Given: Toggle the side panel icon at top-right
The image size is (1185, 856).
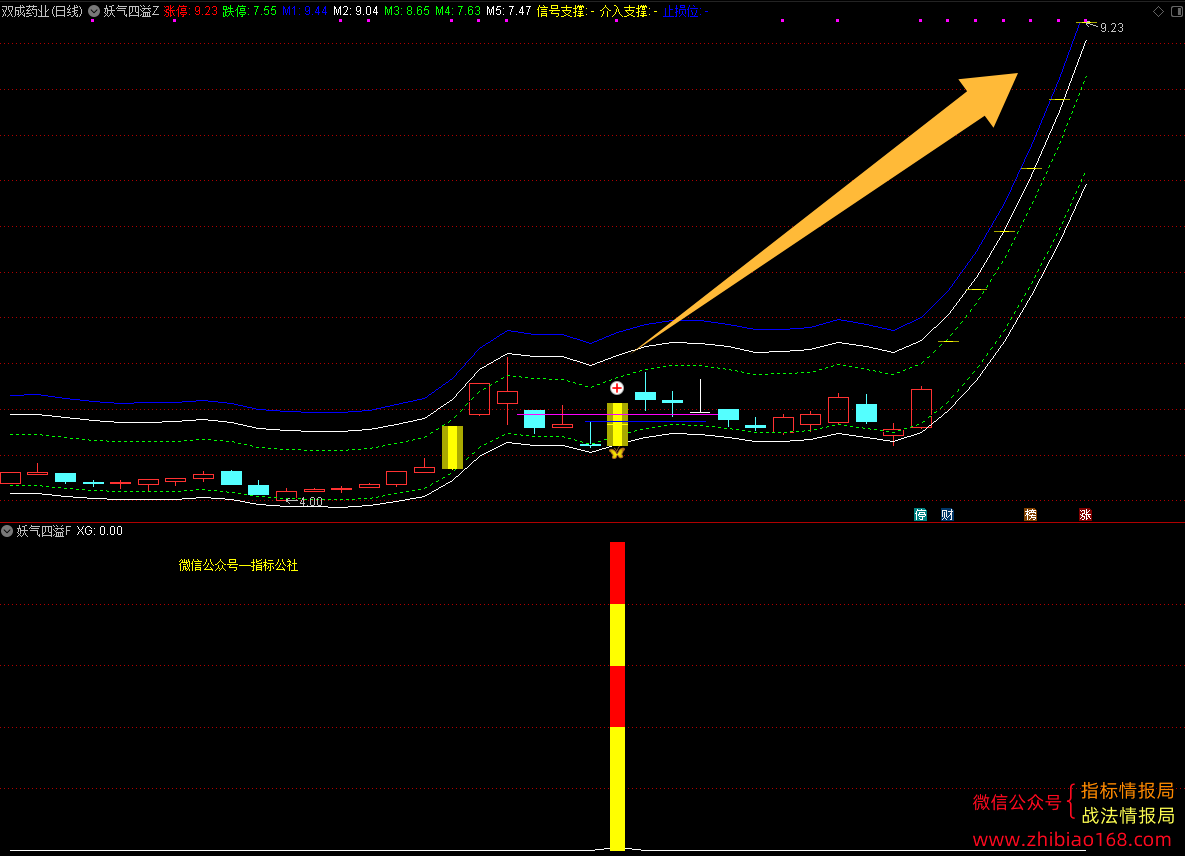Looking at the screenshot, I should 1177,11.
